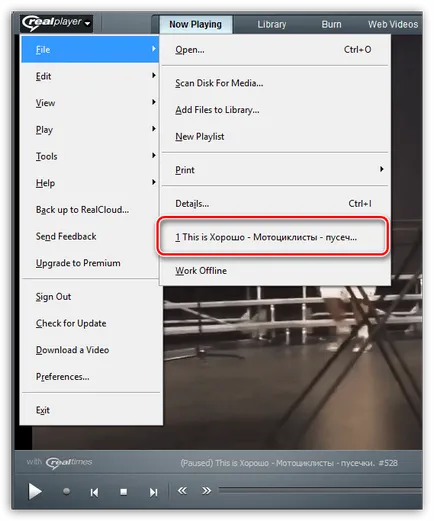Expand the Edit submenu
434x521 pixels.
(90, 76)
